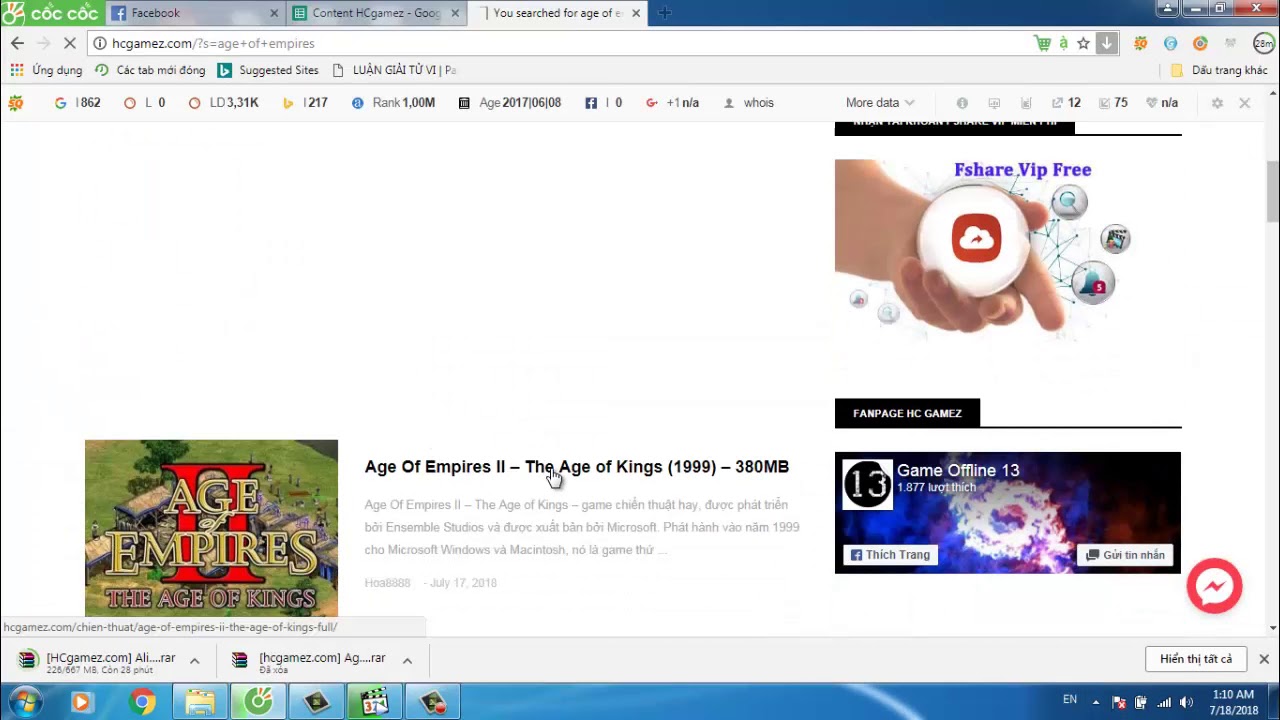Click the Google +1 n/a parameter
The height and width of the screenshot is (720, 1280).
click(x=672, y=103)
